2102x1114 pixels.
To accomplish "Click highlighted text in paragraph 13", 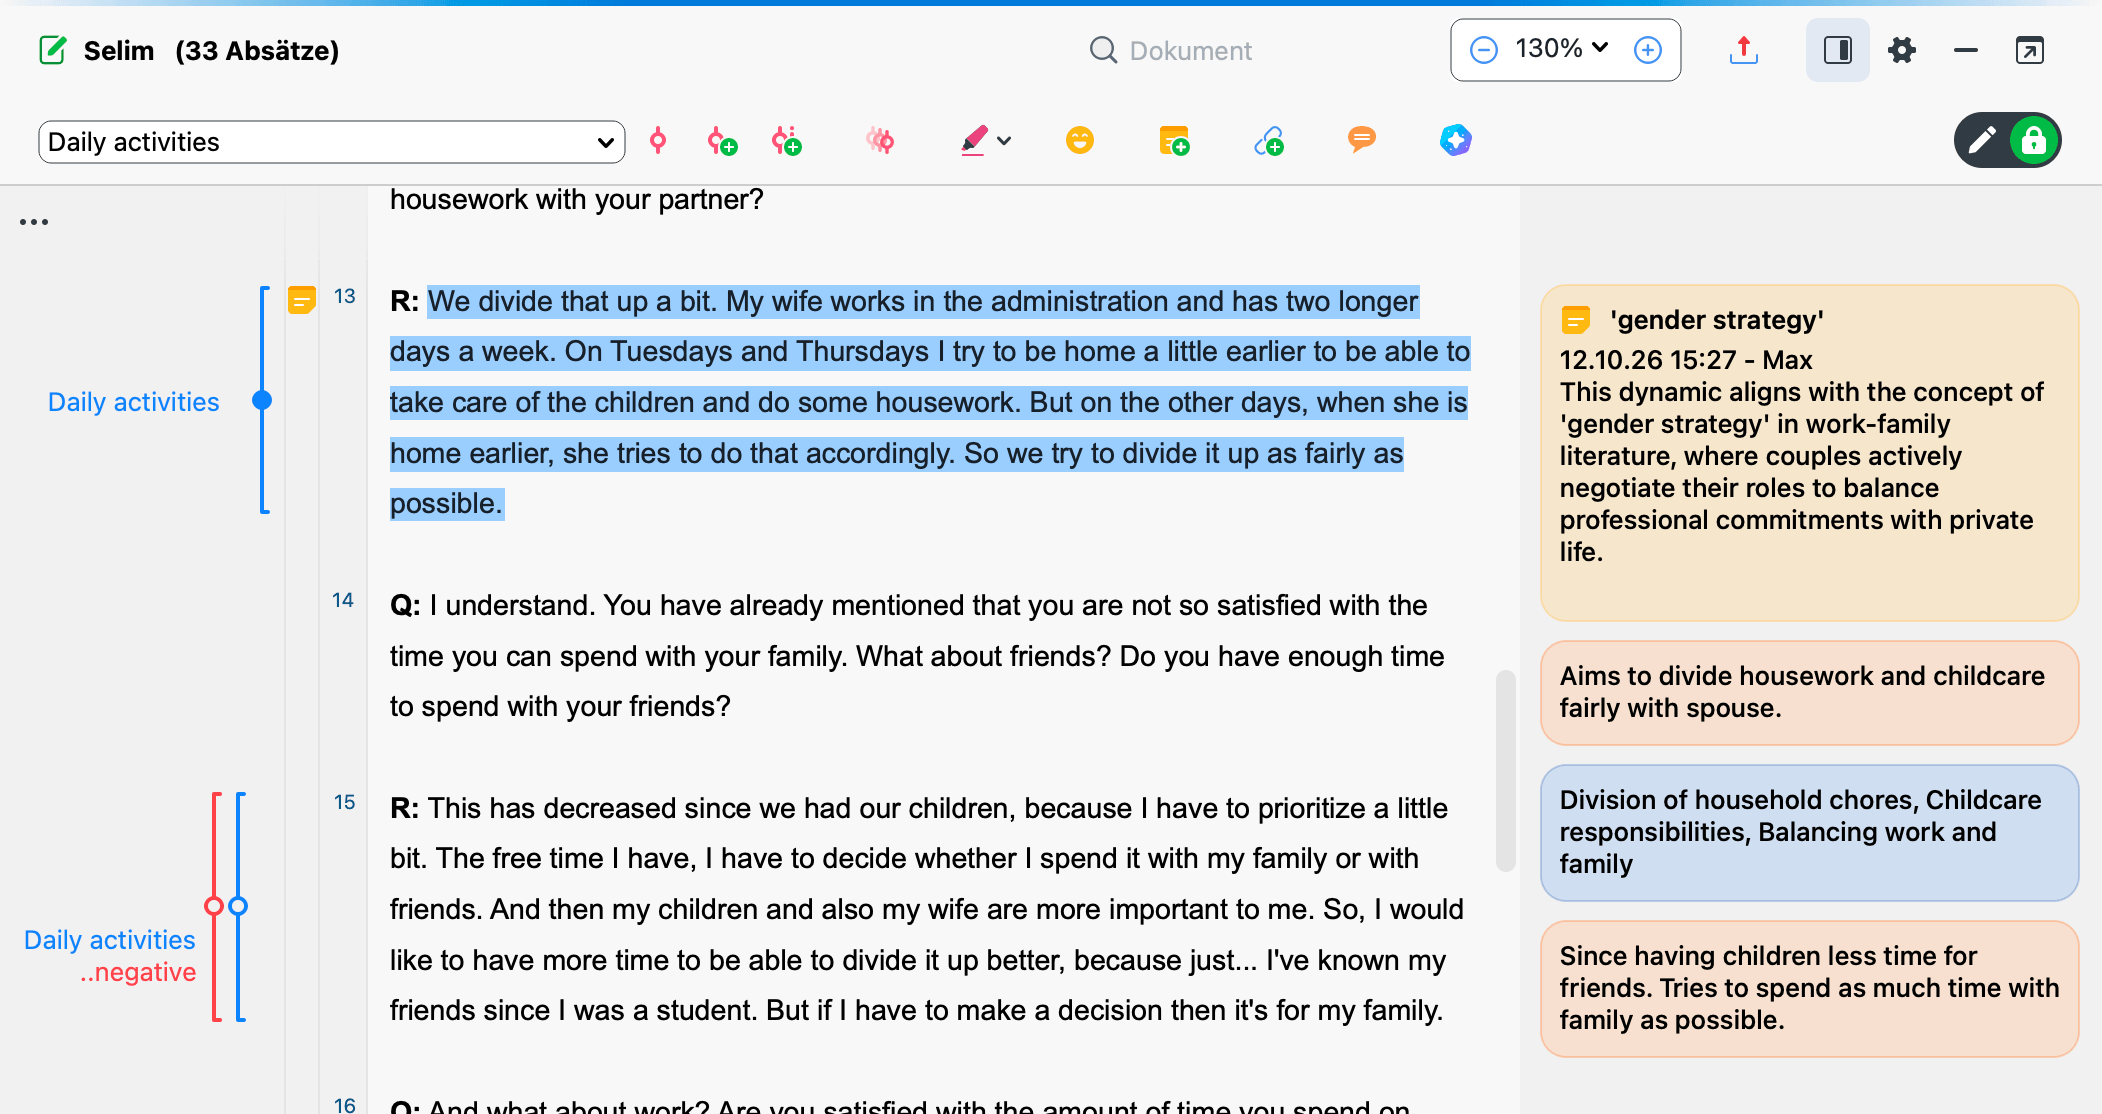I will point(929,402).
